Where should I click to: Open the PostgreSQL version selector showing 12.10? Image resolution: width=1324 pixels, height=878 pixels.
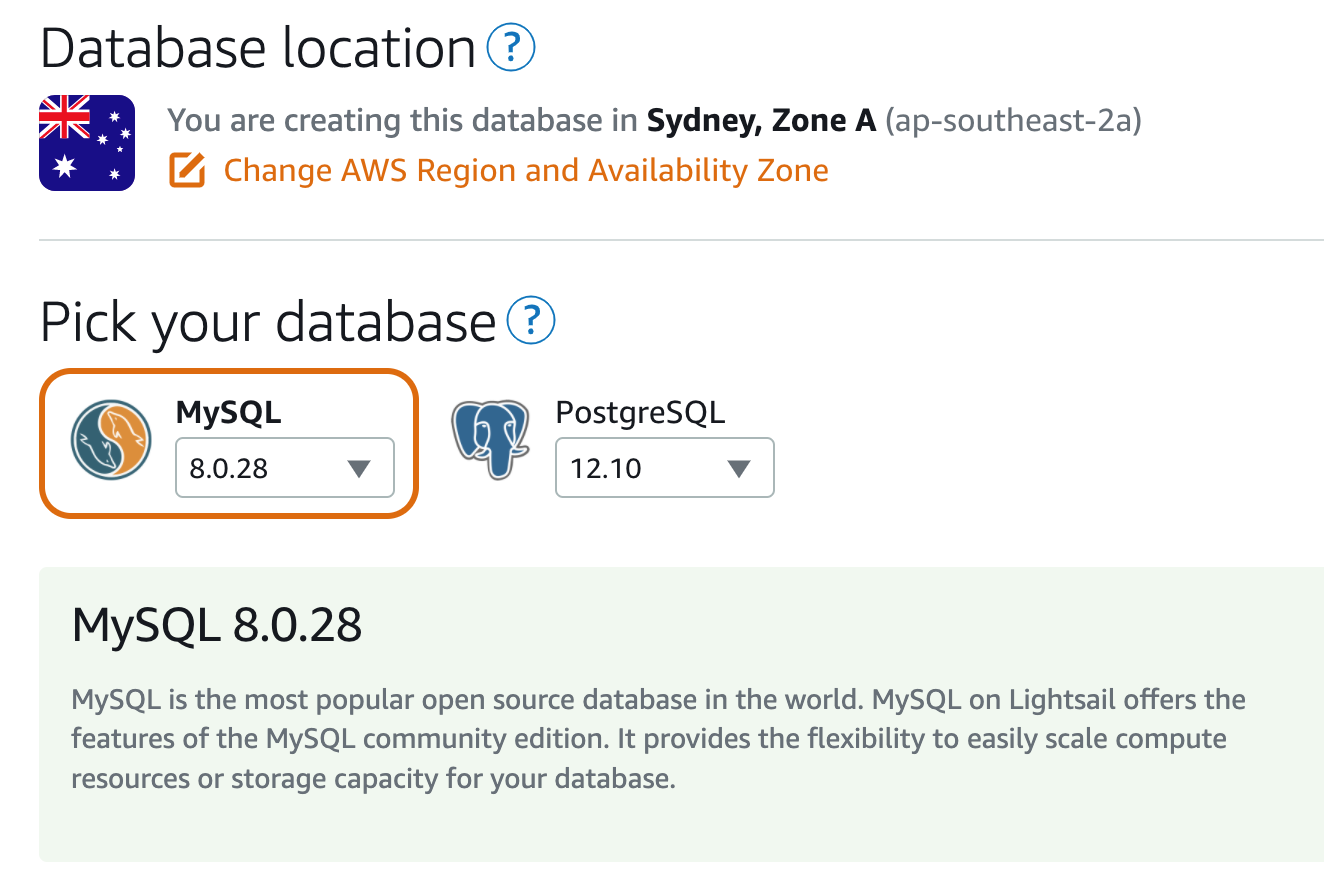click(664, 467)
